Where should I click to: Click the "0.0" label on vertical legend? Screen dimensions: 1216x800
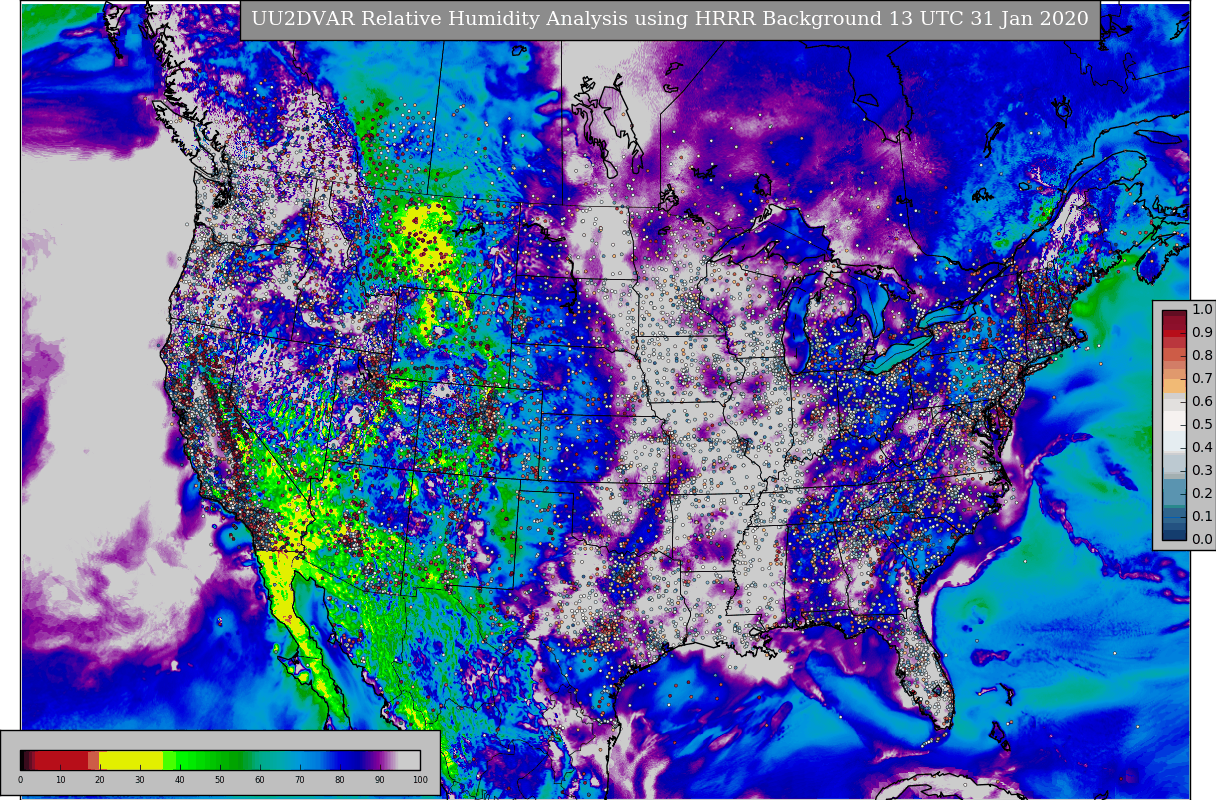pos(1202,539)
